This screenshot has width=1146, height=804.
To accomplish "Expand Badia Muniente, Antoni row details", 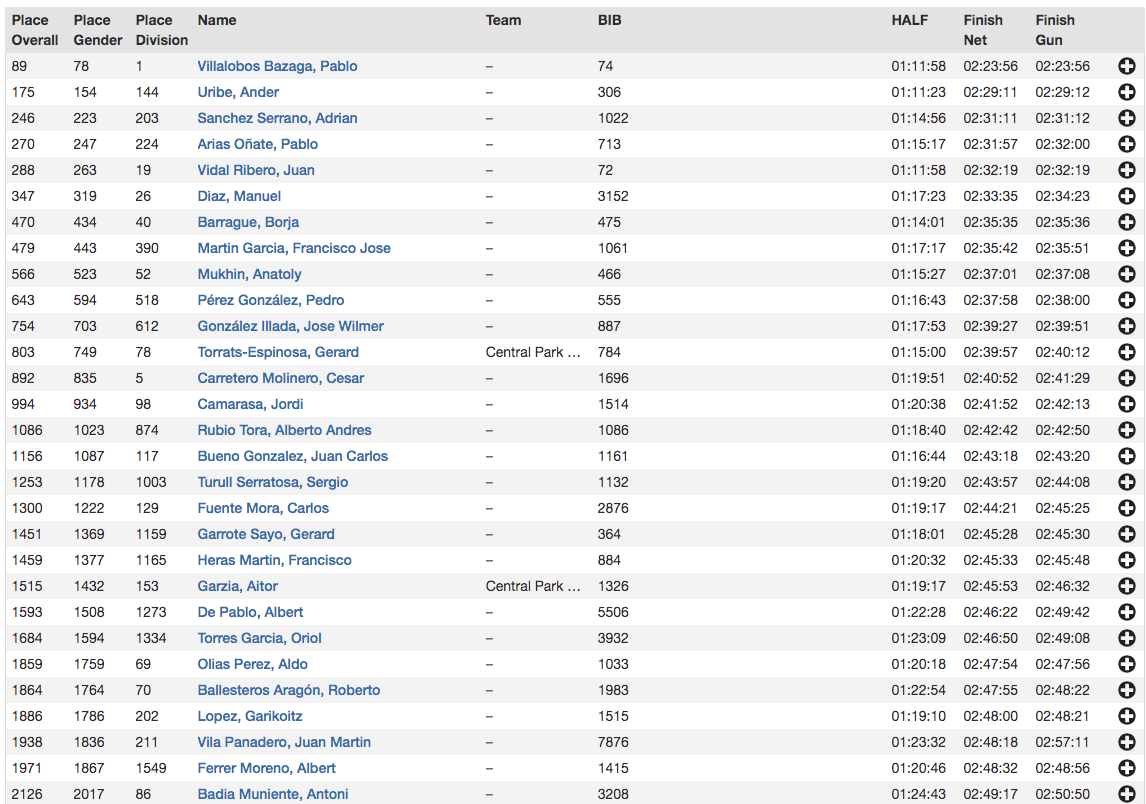I will [x=1126, y=794].
